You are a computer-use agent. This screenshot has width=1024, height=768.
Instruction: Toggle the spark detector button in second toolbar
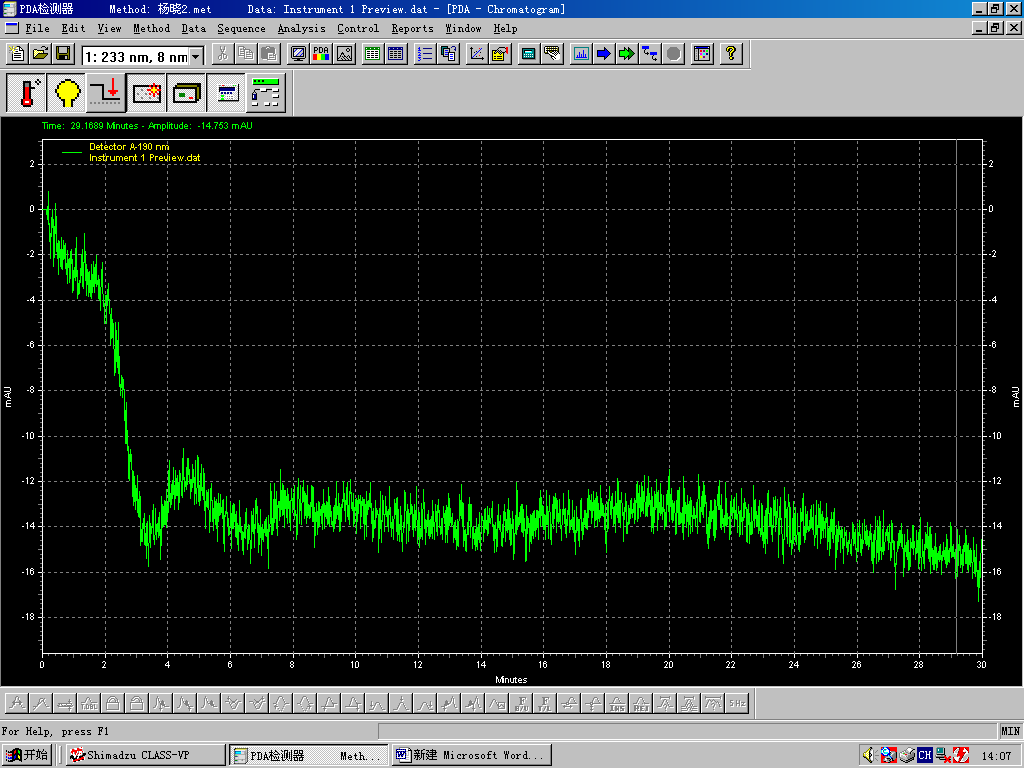(x=148, y=93)
